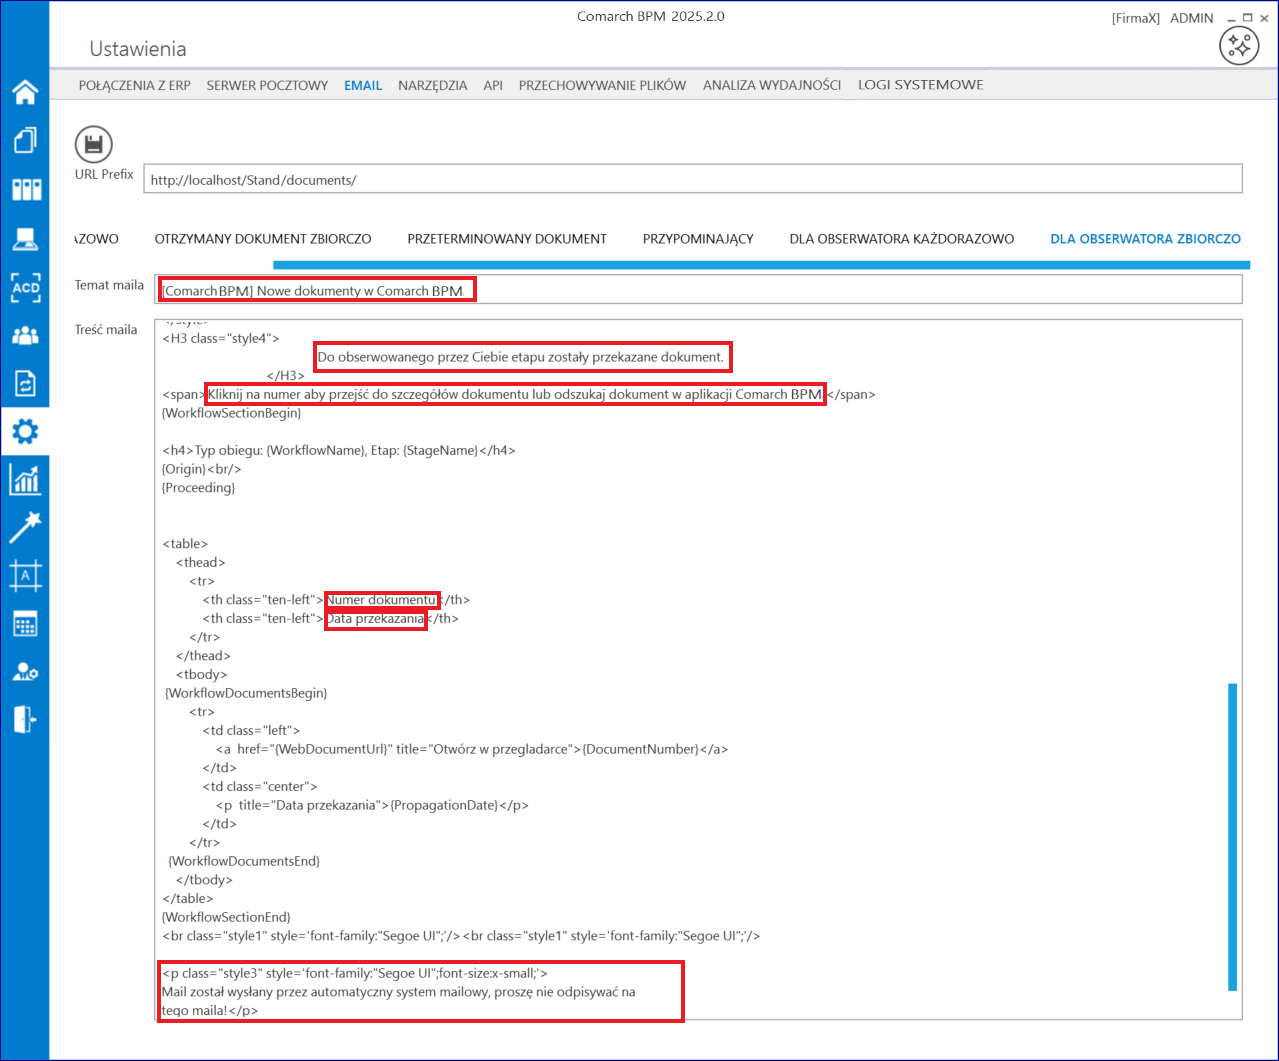This screenshot has width=1279, height=1061.
Task: Open the magic wand sidebar icon
Action: (25, 528)
